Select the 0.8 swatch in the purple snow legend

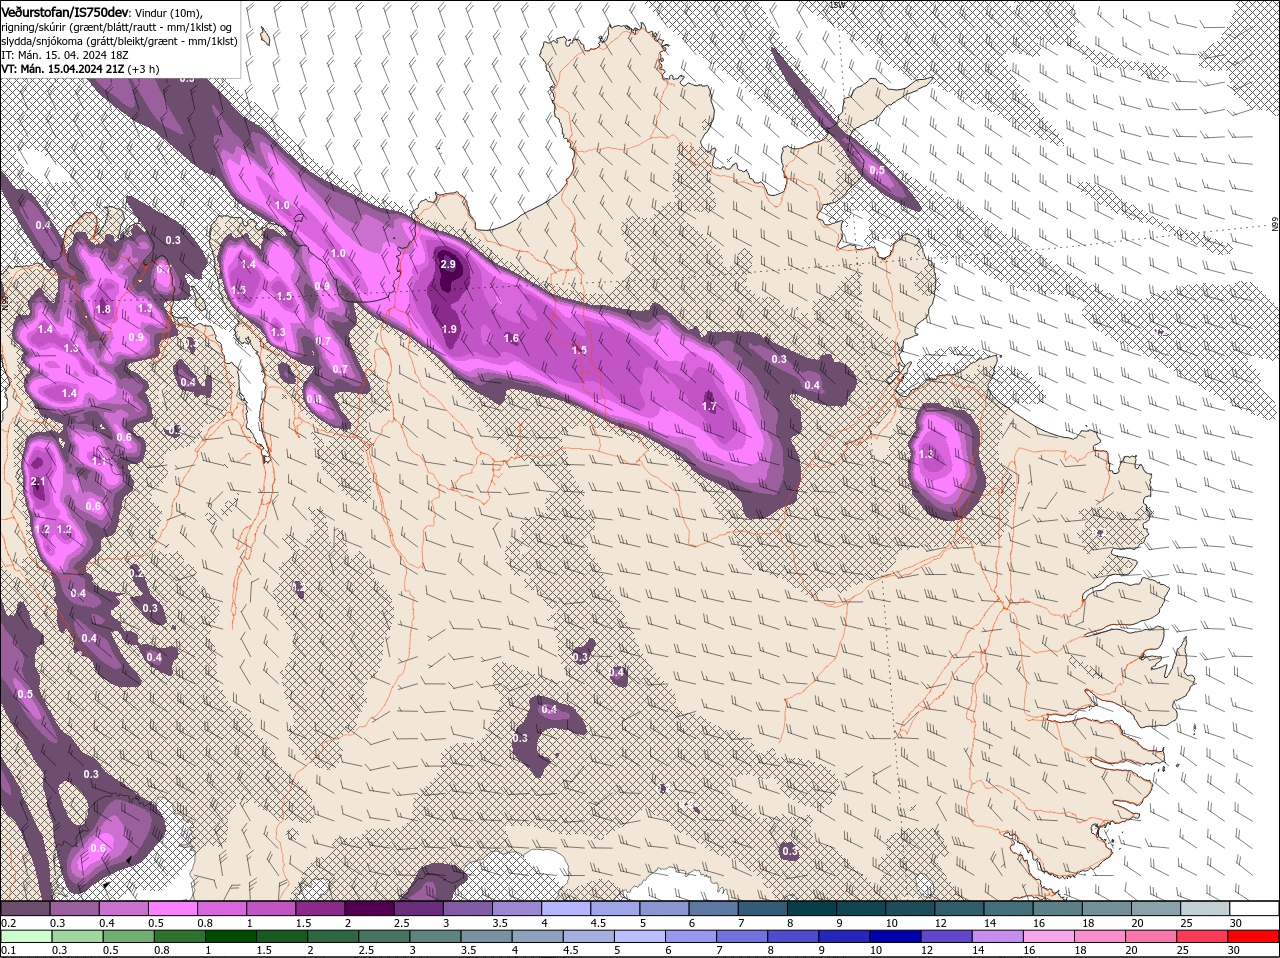pyautogui.click(x=222, y=908)
